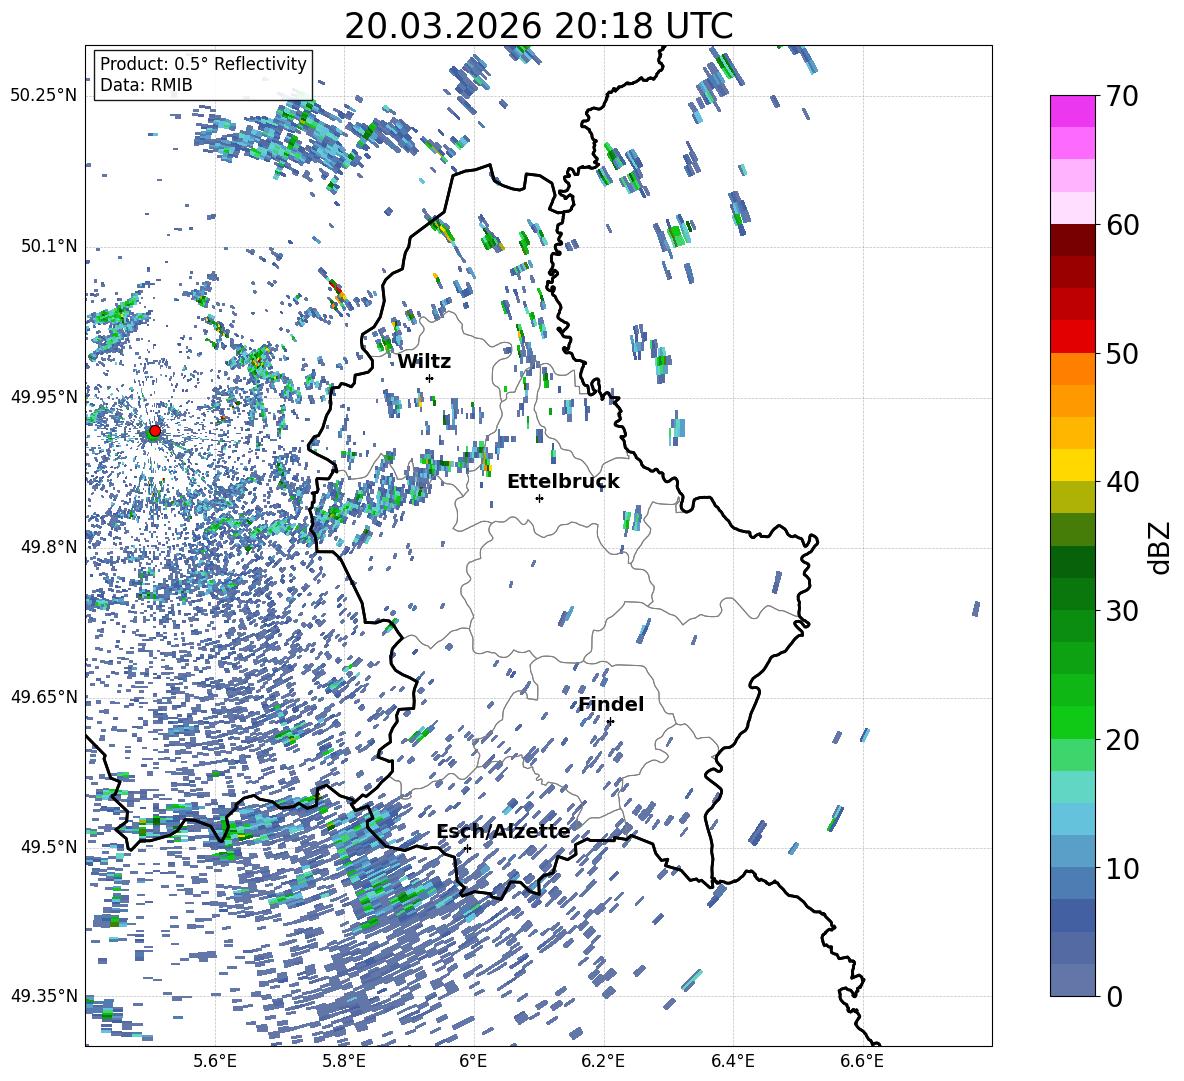Click the 5.8°E longitude label
Viewport: 1184px width, 1081px height.
coord(344,1061)
